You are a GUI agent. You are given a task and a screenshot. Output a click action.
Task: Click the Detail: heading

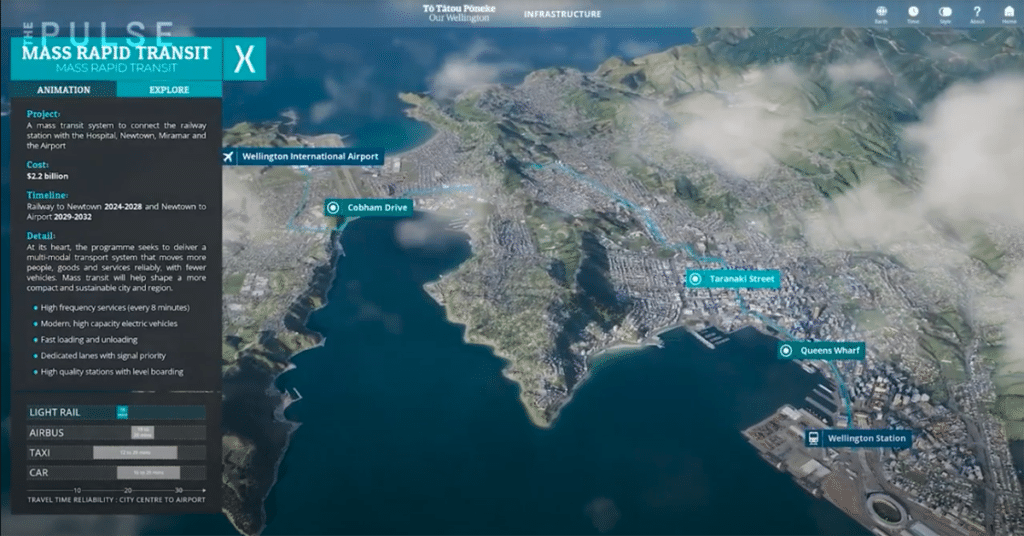pos(40,236)
